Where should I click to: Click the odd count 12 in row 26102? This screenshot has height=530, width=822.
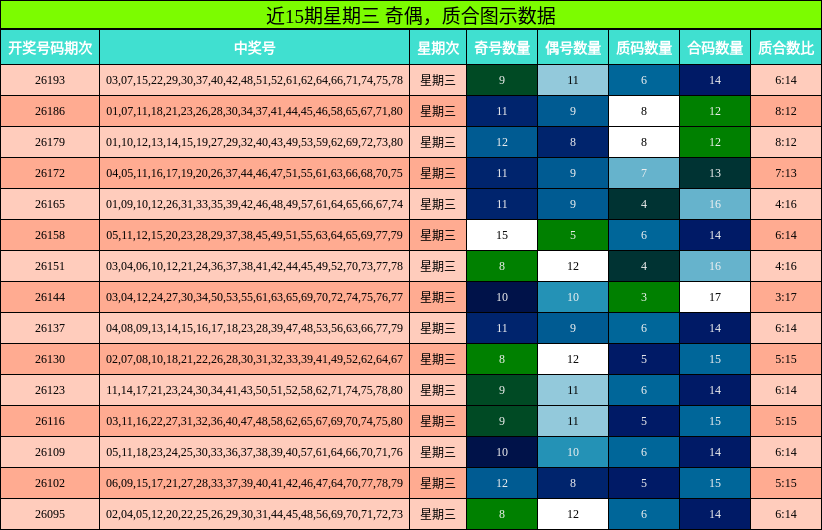pos(502,483)
